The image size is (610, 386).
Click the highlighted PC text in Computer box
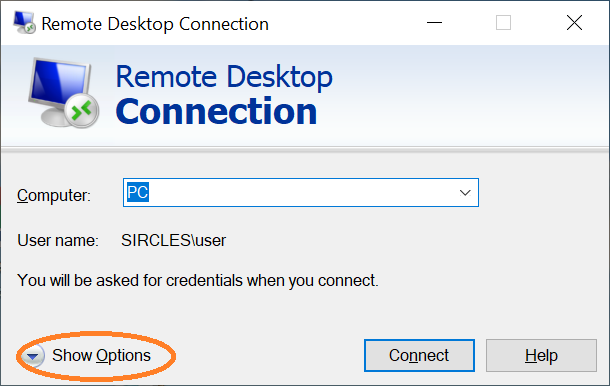click(138, 192)
